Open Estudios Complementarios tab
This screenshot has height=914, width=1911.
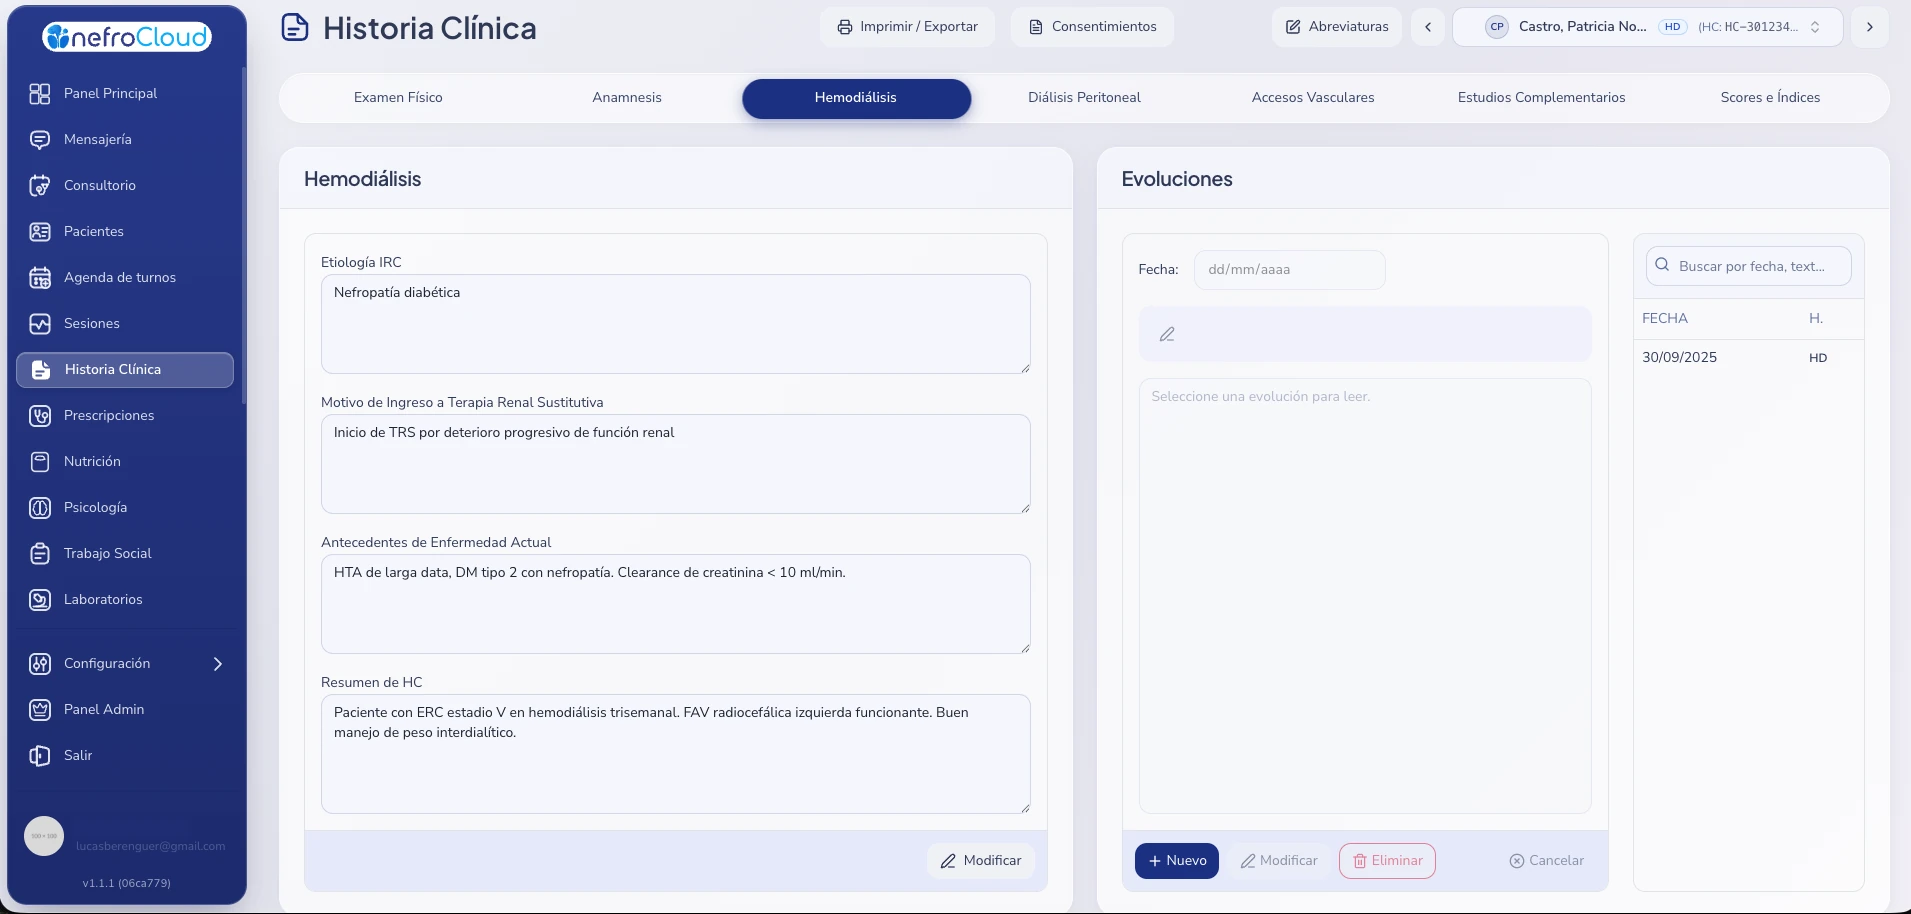point(1542,98)
